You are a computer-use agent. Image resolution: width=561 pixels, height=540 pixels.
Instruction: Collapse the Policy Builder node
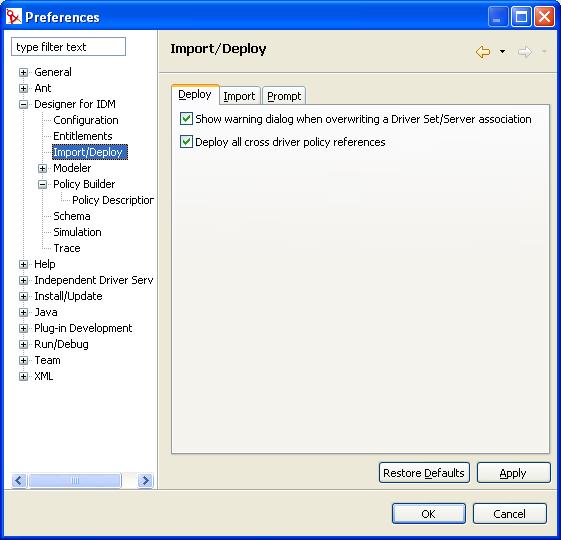pos(42,184)
